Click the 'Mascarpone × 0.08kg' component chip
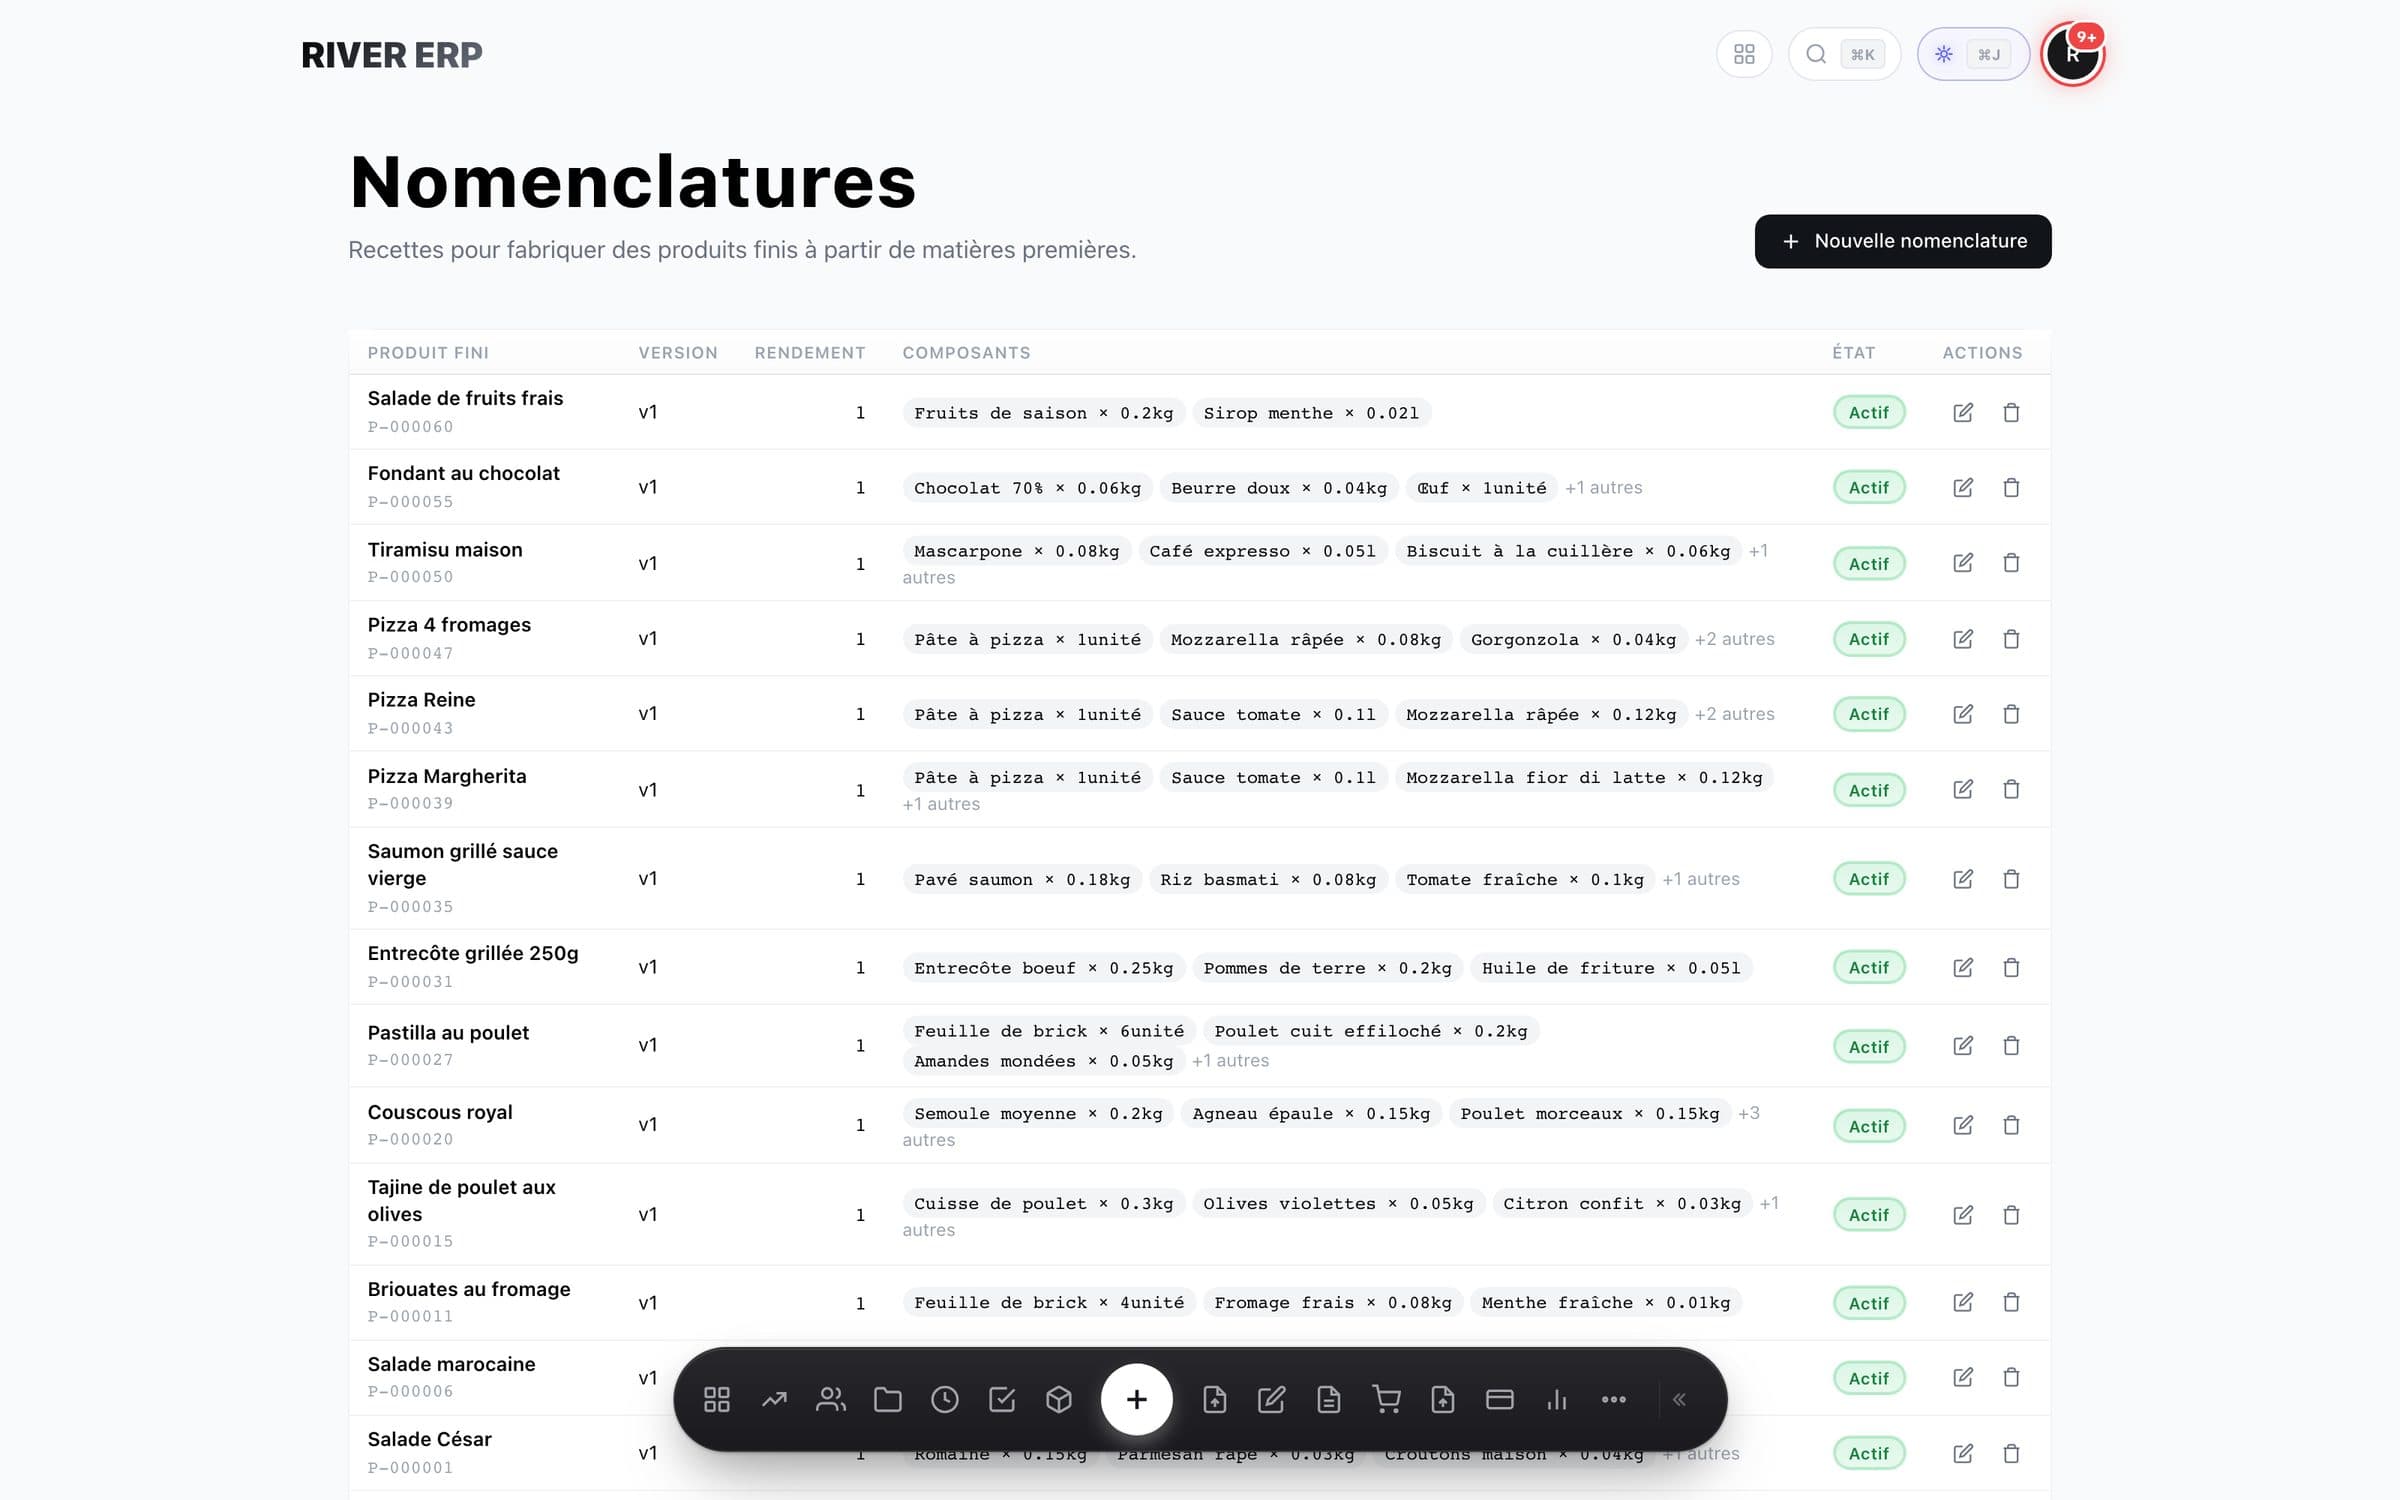 1016,551
